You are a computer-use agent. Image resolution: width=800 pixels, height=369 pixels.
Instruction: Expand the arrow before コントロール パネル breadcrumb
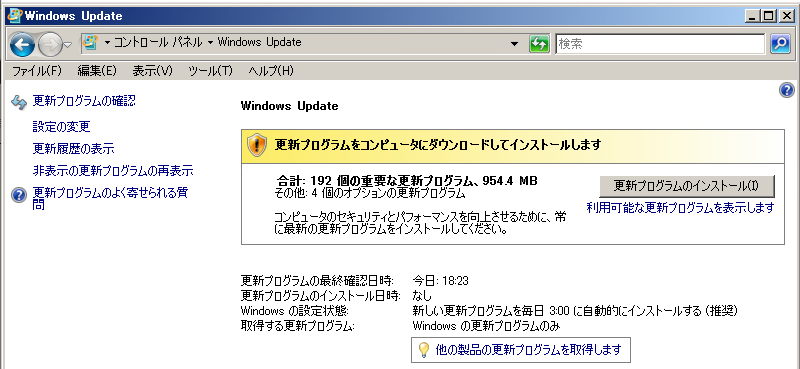pyautogui.click(x=107, y=43)
